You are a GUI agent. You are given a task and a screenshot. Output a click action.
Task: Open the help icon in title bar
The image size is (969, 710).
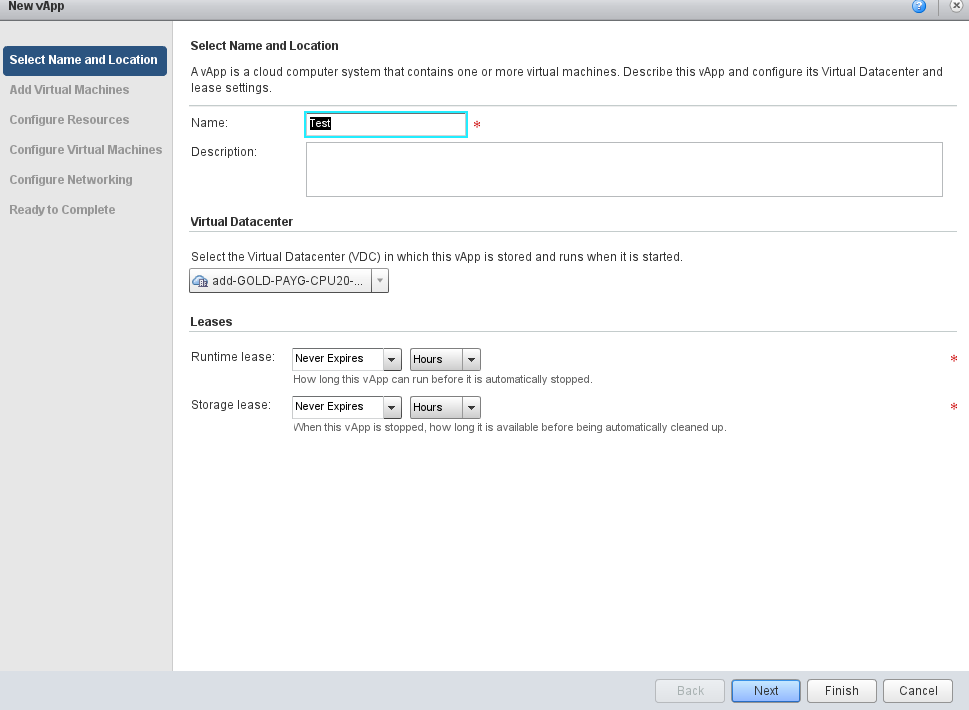click(918, 7)
